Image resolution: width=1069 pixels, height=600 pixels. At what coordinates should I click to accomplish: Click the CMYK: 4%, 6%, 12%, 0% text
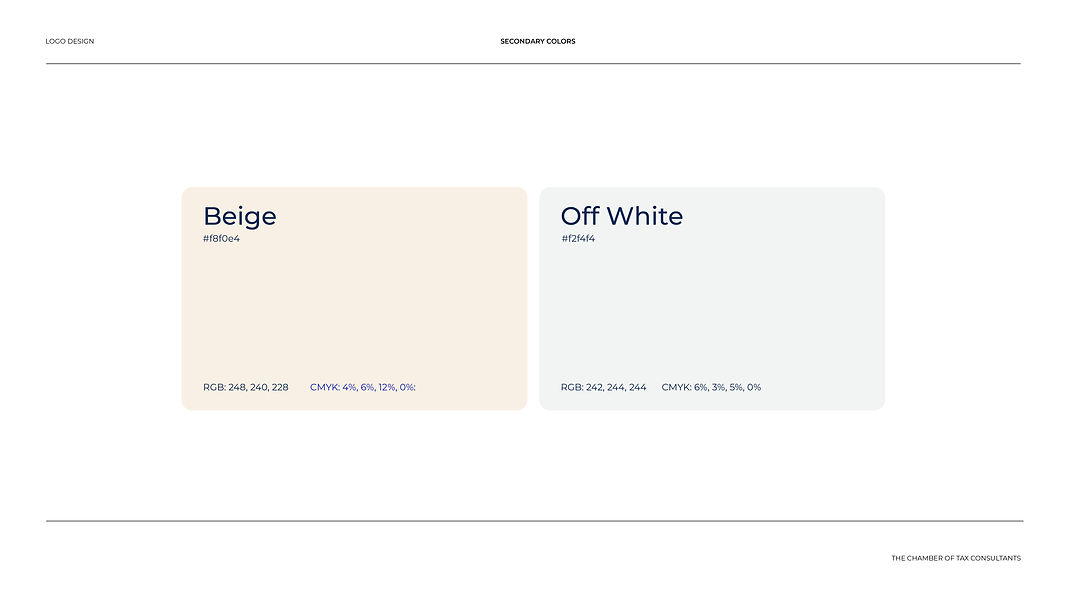363,387
